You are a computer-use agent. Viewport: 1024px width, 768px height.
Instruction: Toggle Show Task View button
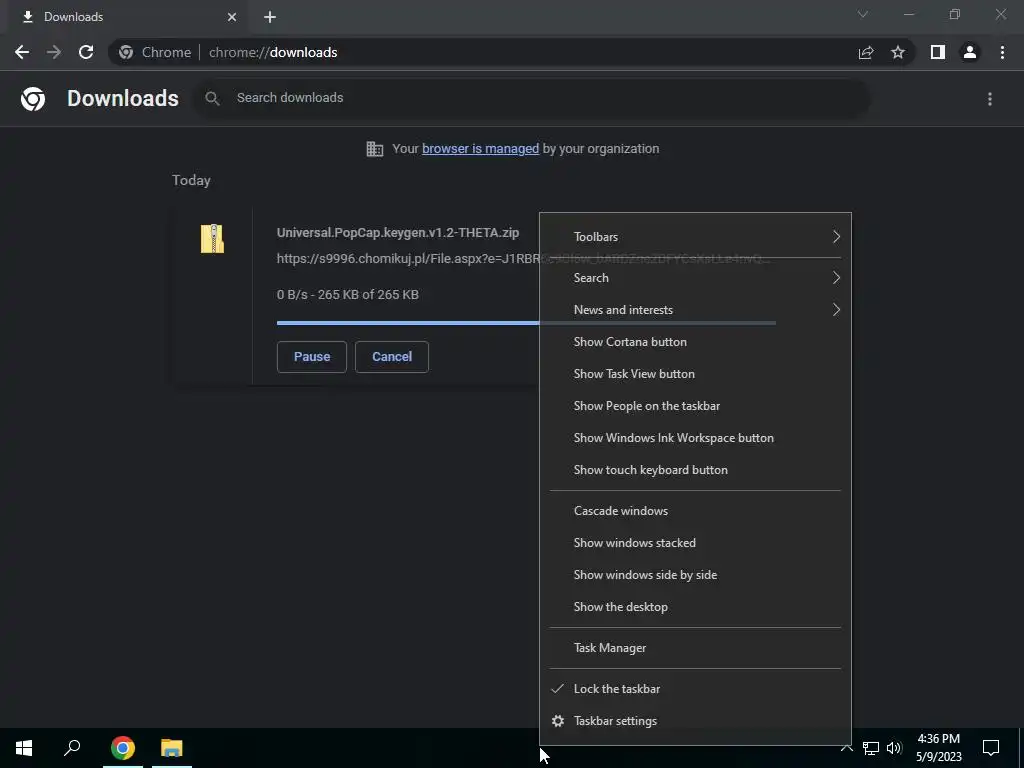tap(696, 374)
